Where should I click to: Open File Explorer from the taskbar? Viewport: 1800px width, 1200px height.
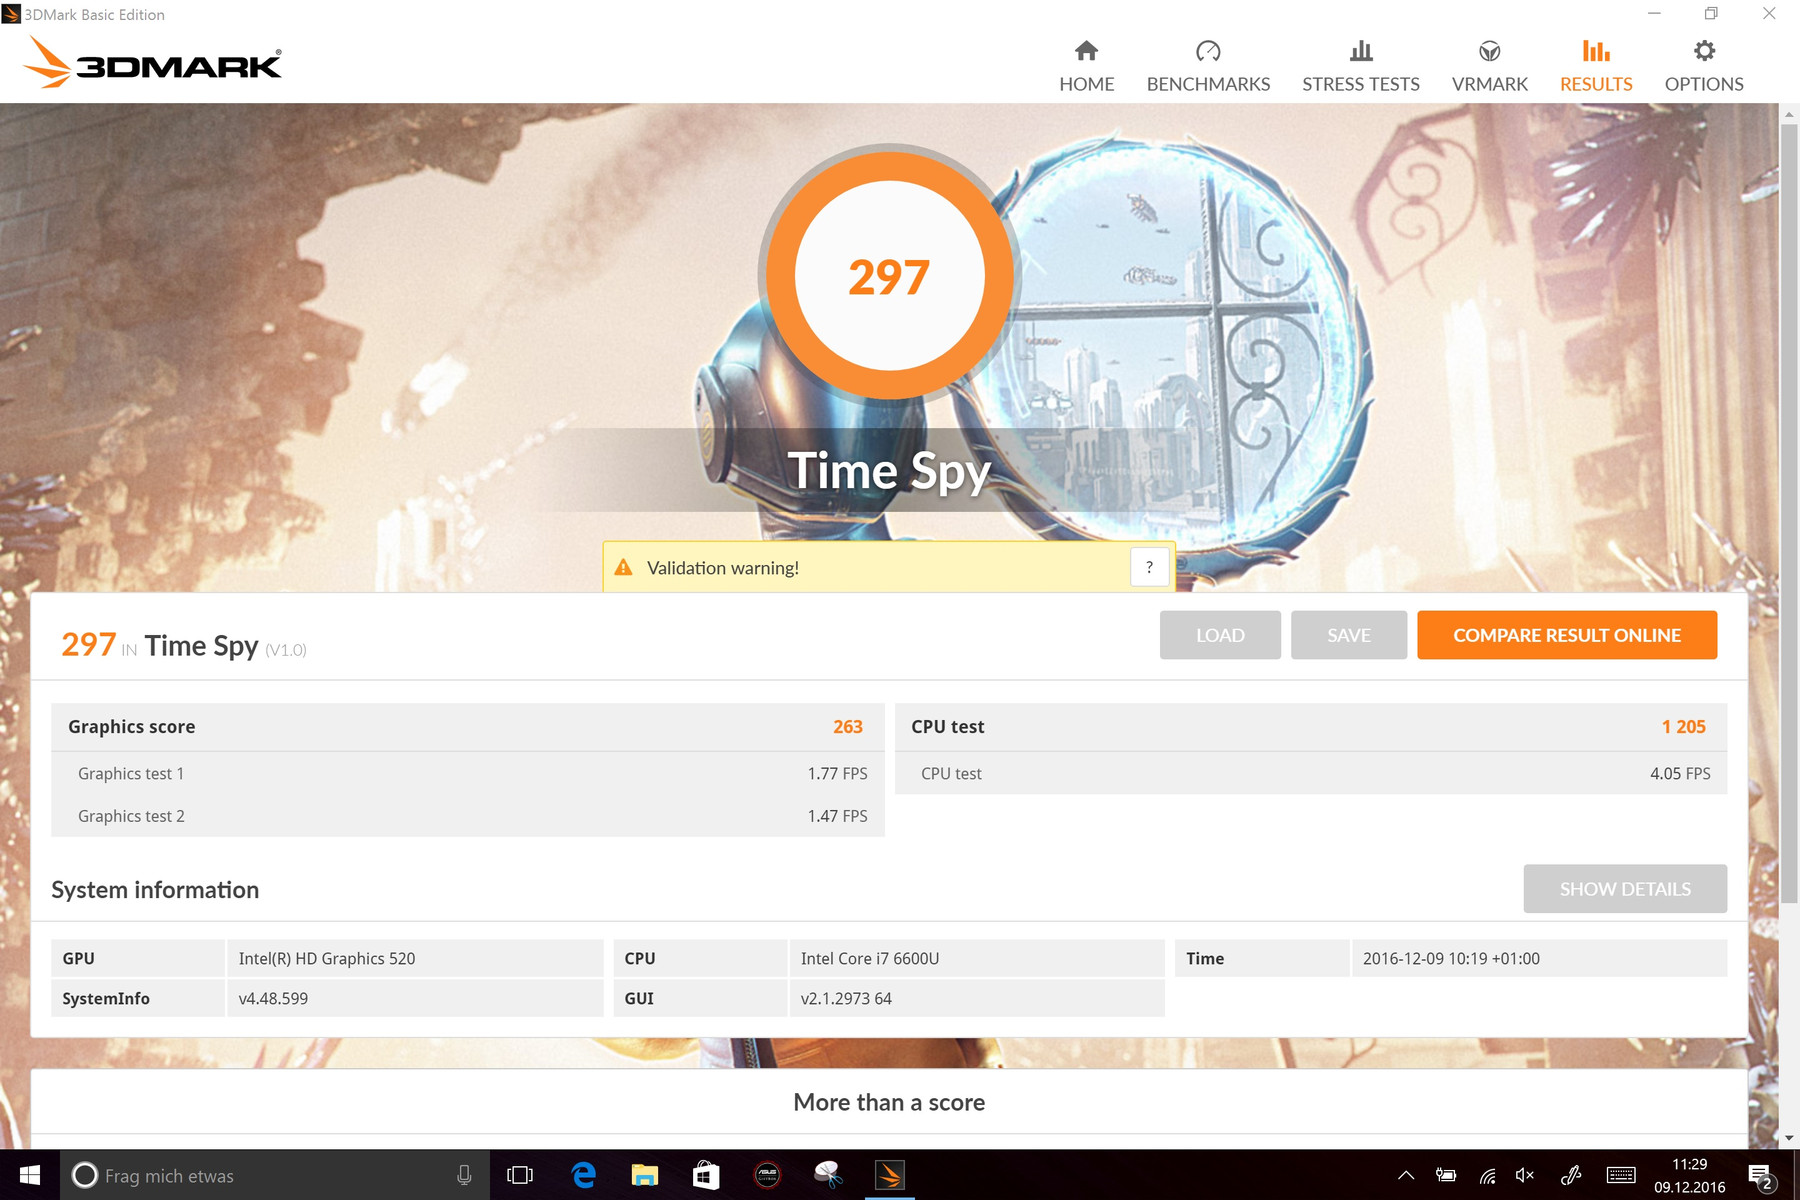pos(645,1175)
